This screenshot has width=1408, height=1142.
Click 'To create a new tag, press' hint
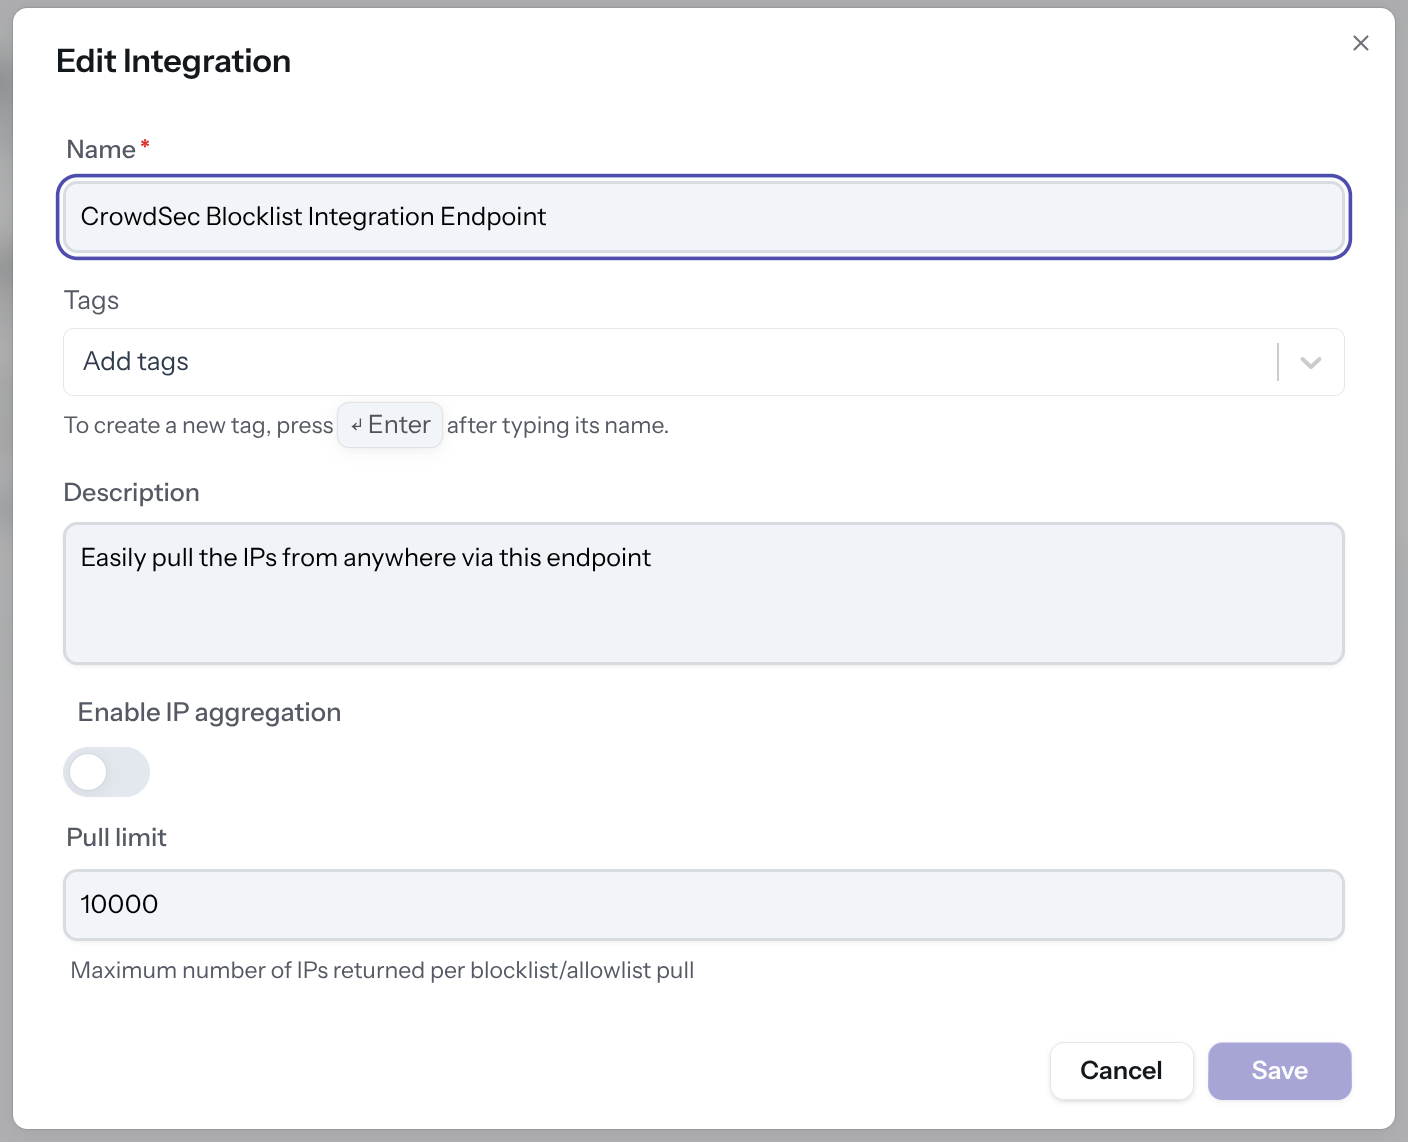198,425
